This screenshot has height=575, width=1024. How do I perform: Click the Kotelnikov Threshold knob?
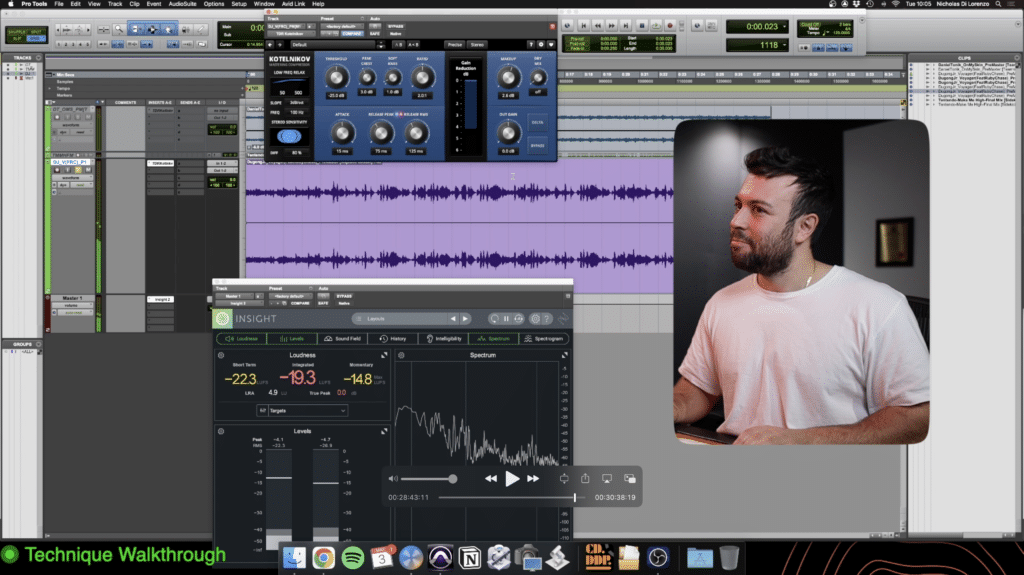[x=336, y=78]
